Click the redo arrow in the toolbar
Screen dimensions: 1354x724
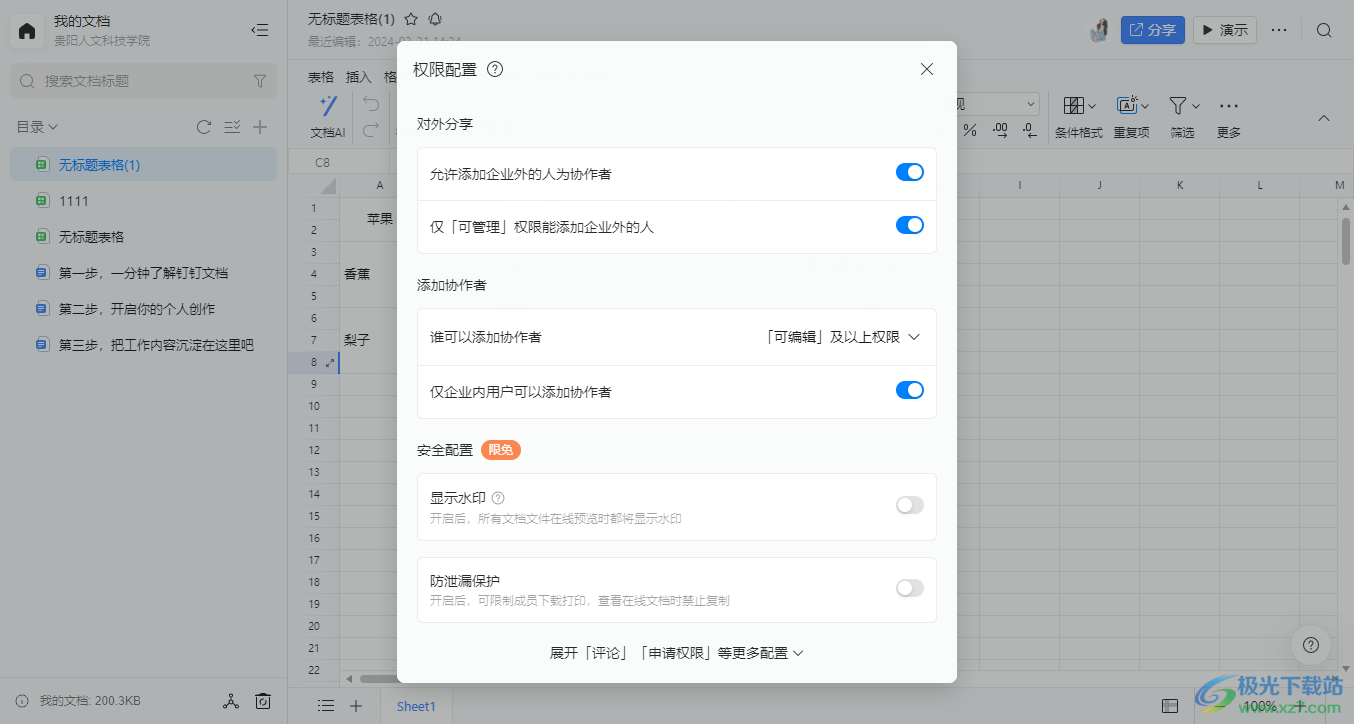[370, 129]
